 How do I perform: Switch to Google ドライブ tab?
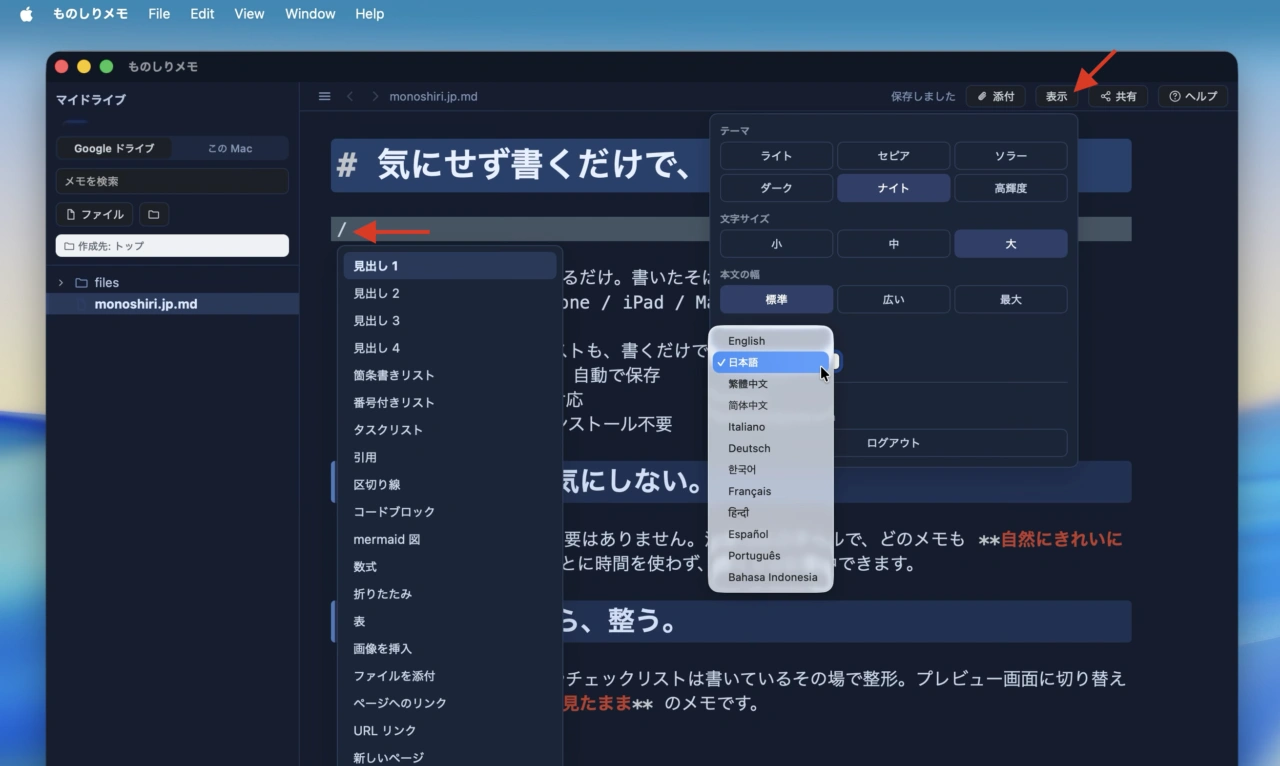tap(114, 148)
